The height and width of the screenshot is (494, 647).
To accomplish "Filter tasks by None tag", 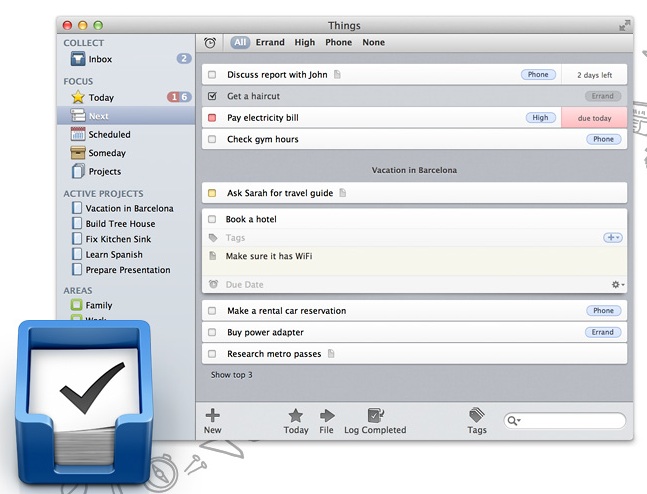I will 373,42.
